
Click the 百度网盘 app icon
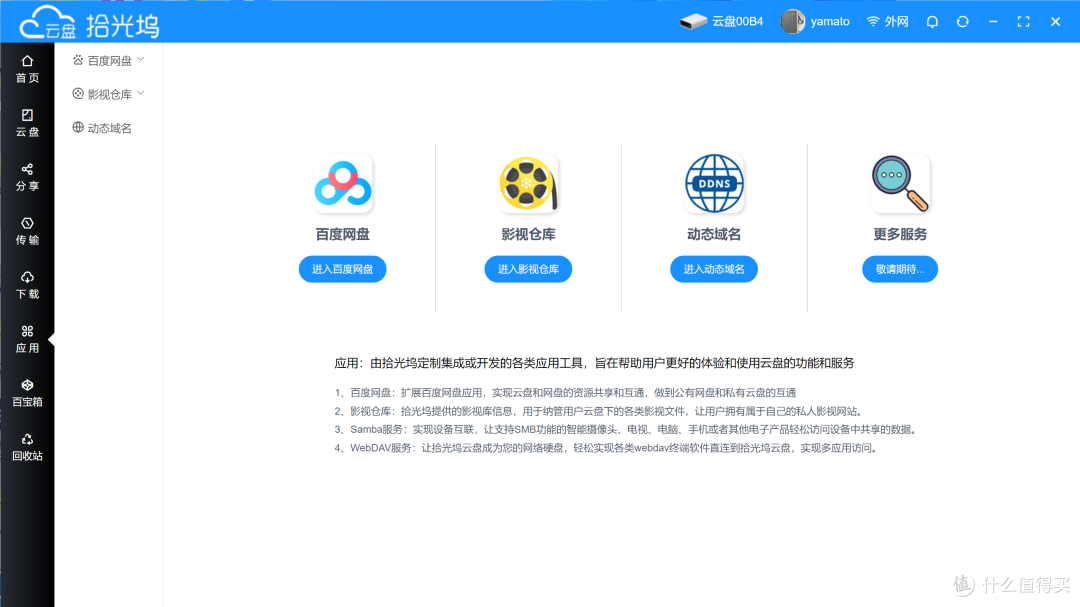pyautogui.click(x=342, y=184)
